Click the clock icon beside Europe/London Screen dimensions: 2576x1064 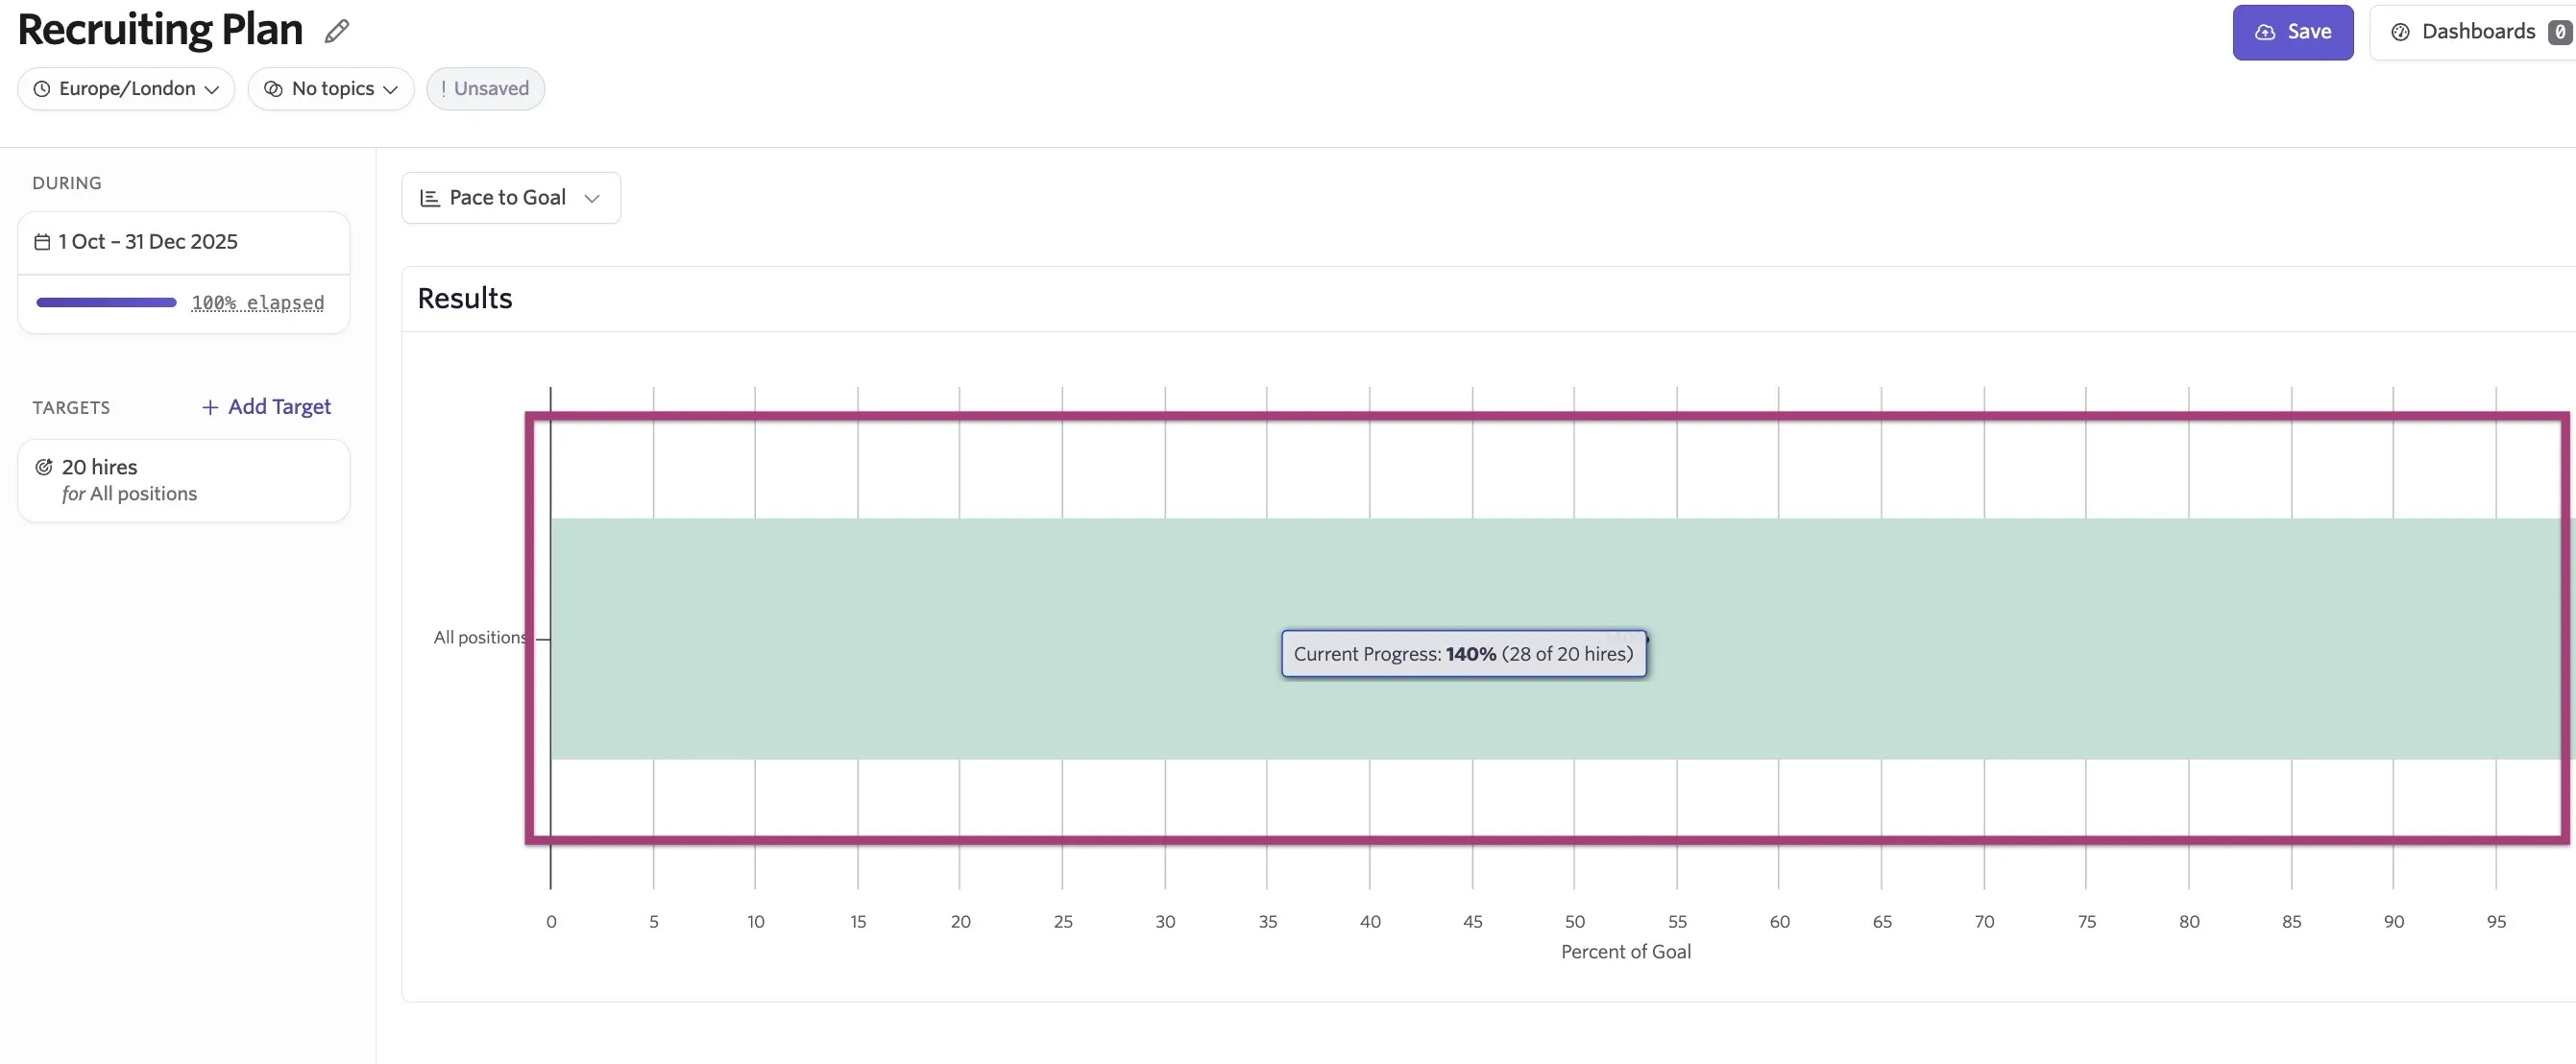(x=42, y=89)
